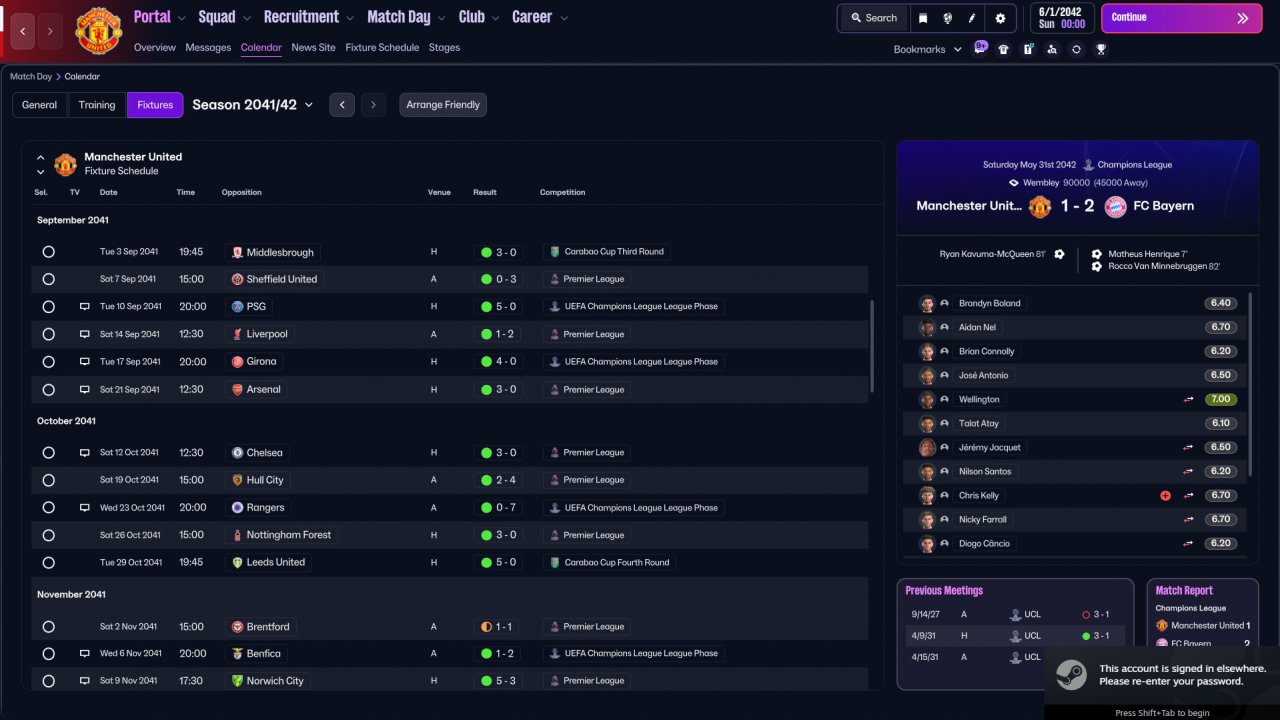Click the TV icon on the Benfica fixture
Screen dimensions: 1280x720
(x=85, y=654)
